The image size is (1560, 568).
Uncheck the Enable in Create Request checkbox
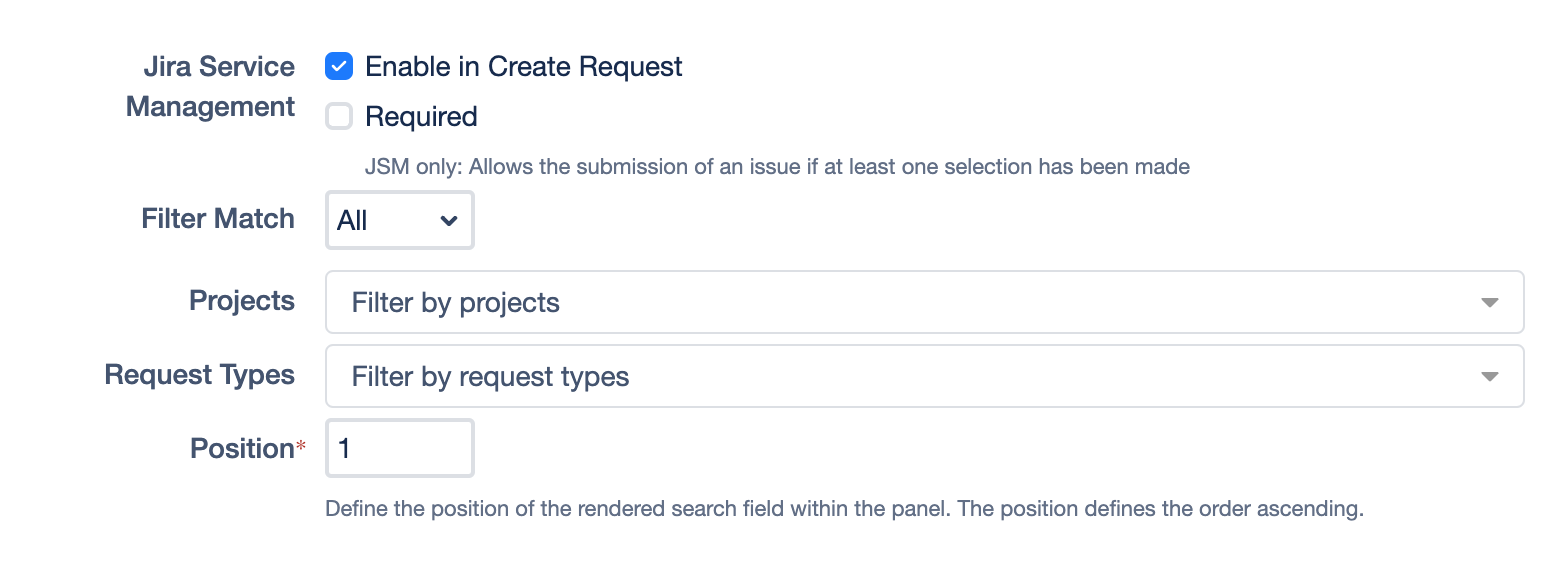click(x=340, y=67)
